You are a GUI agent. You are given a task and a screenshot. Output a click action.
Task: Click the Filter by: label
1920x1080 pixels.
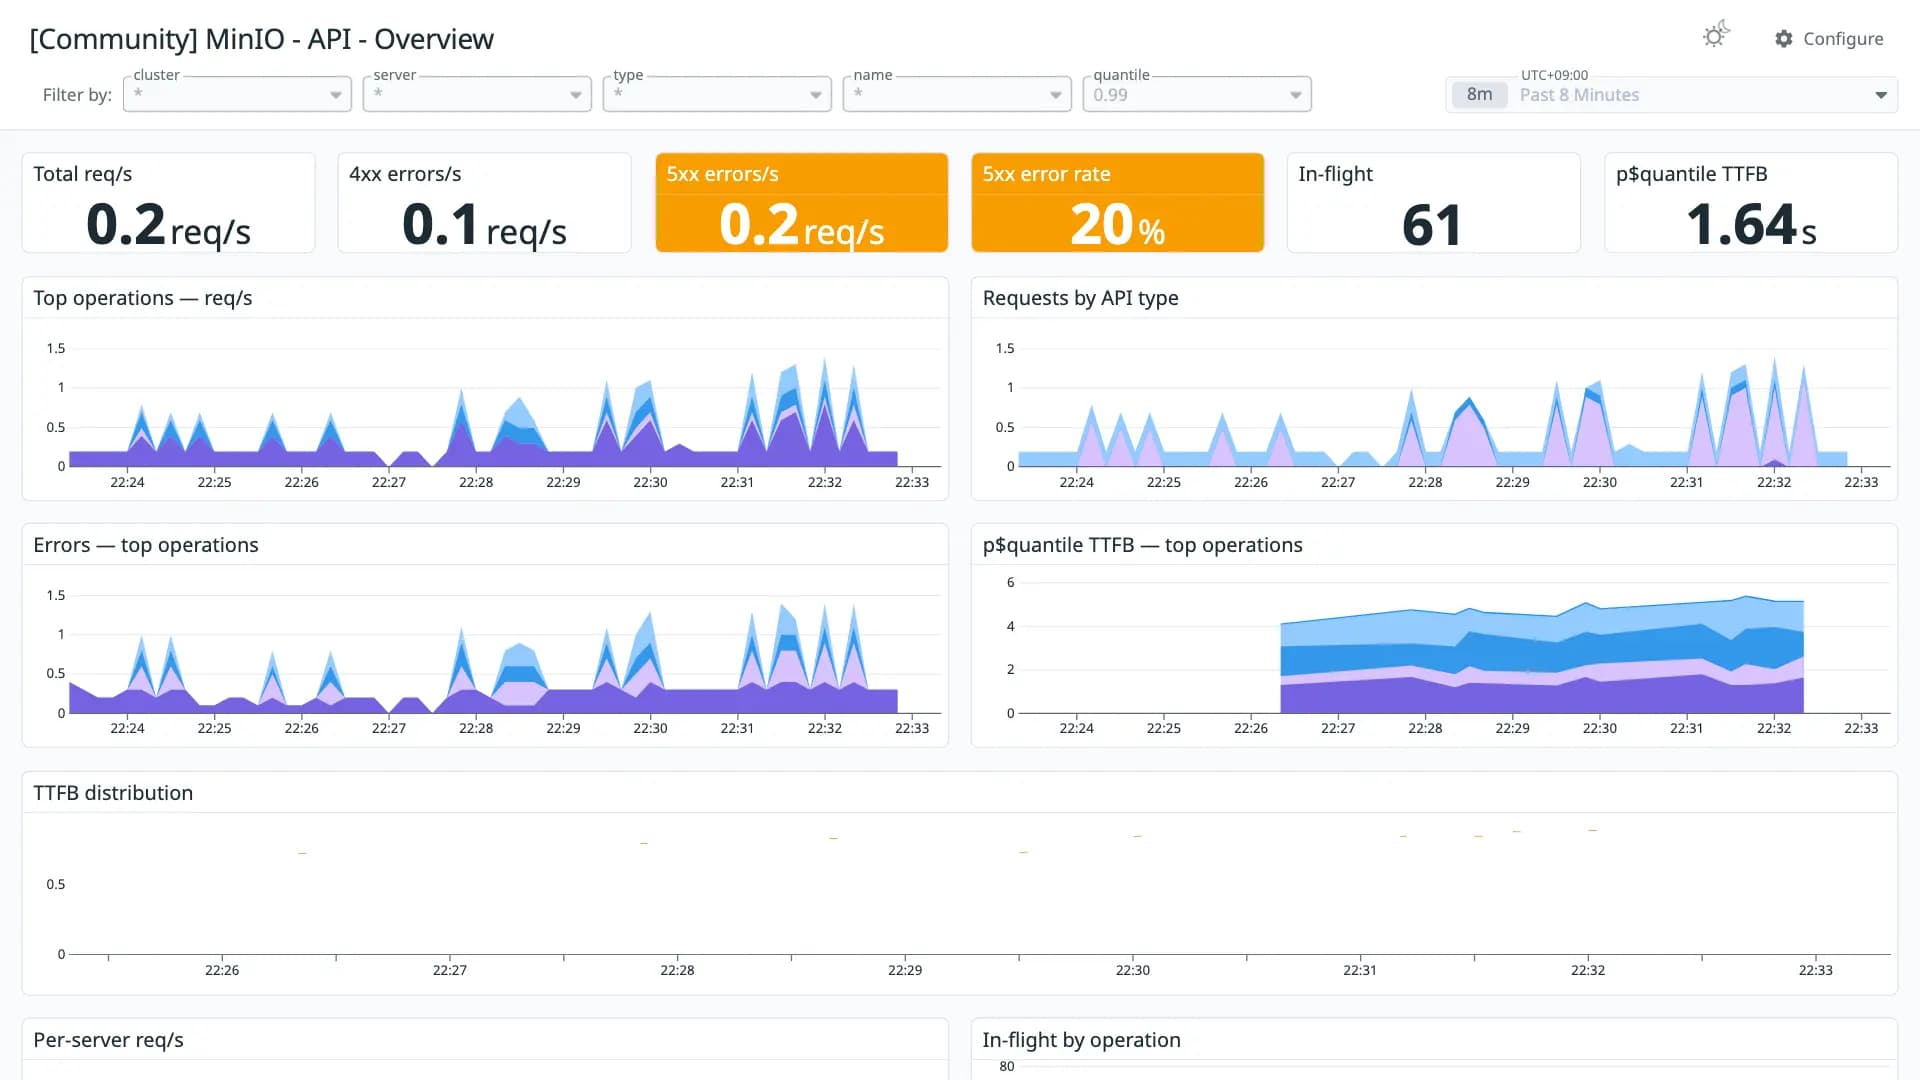click(77, 95)
